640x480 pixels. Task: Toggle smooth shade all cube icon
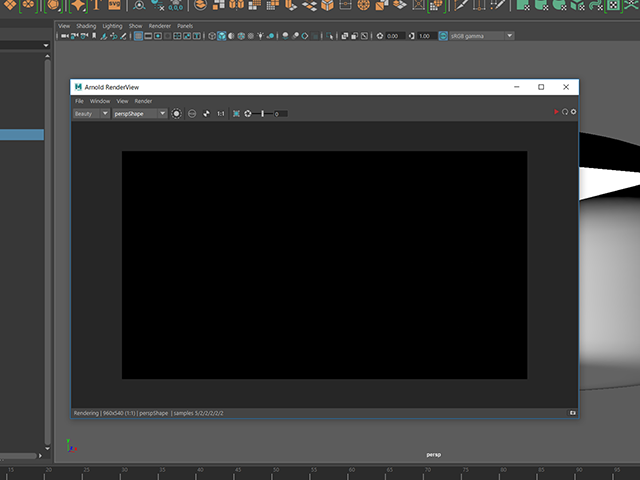click(222, 36)
